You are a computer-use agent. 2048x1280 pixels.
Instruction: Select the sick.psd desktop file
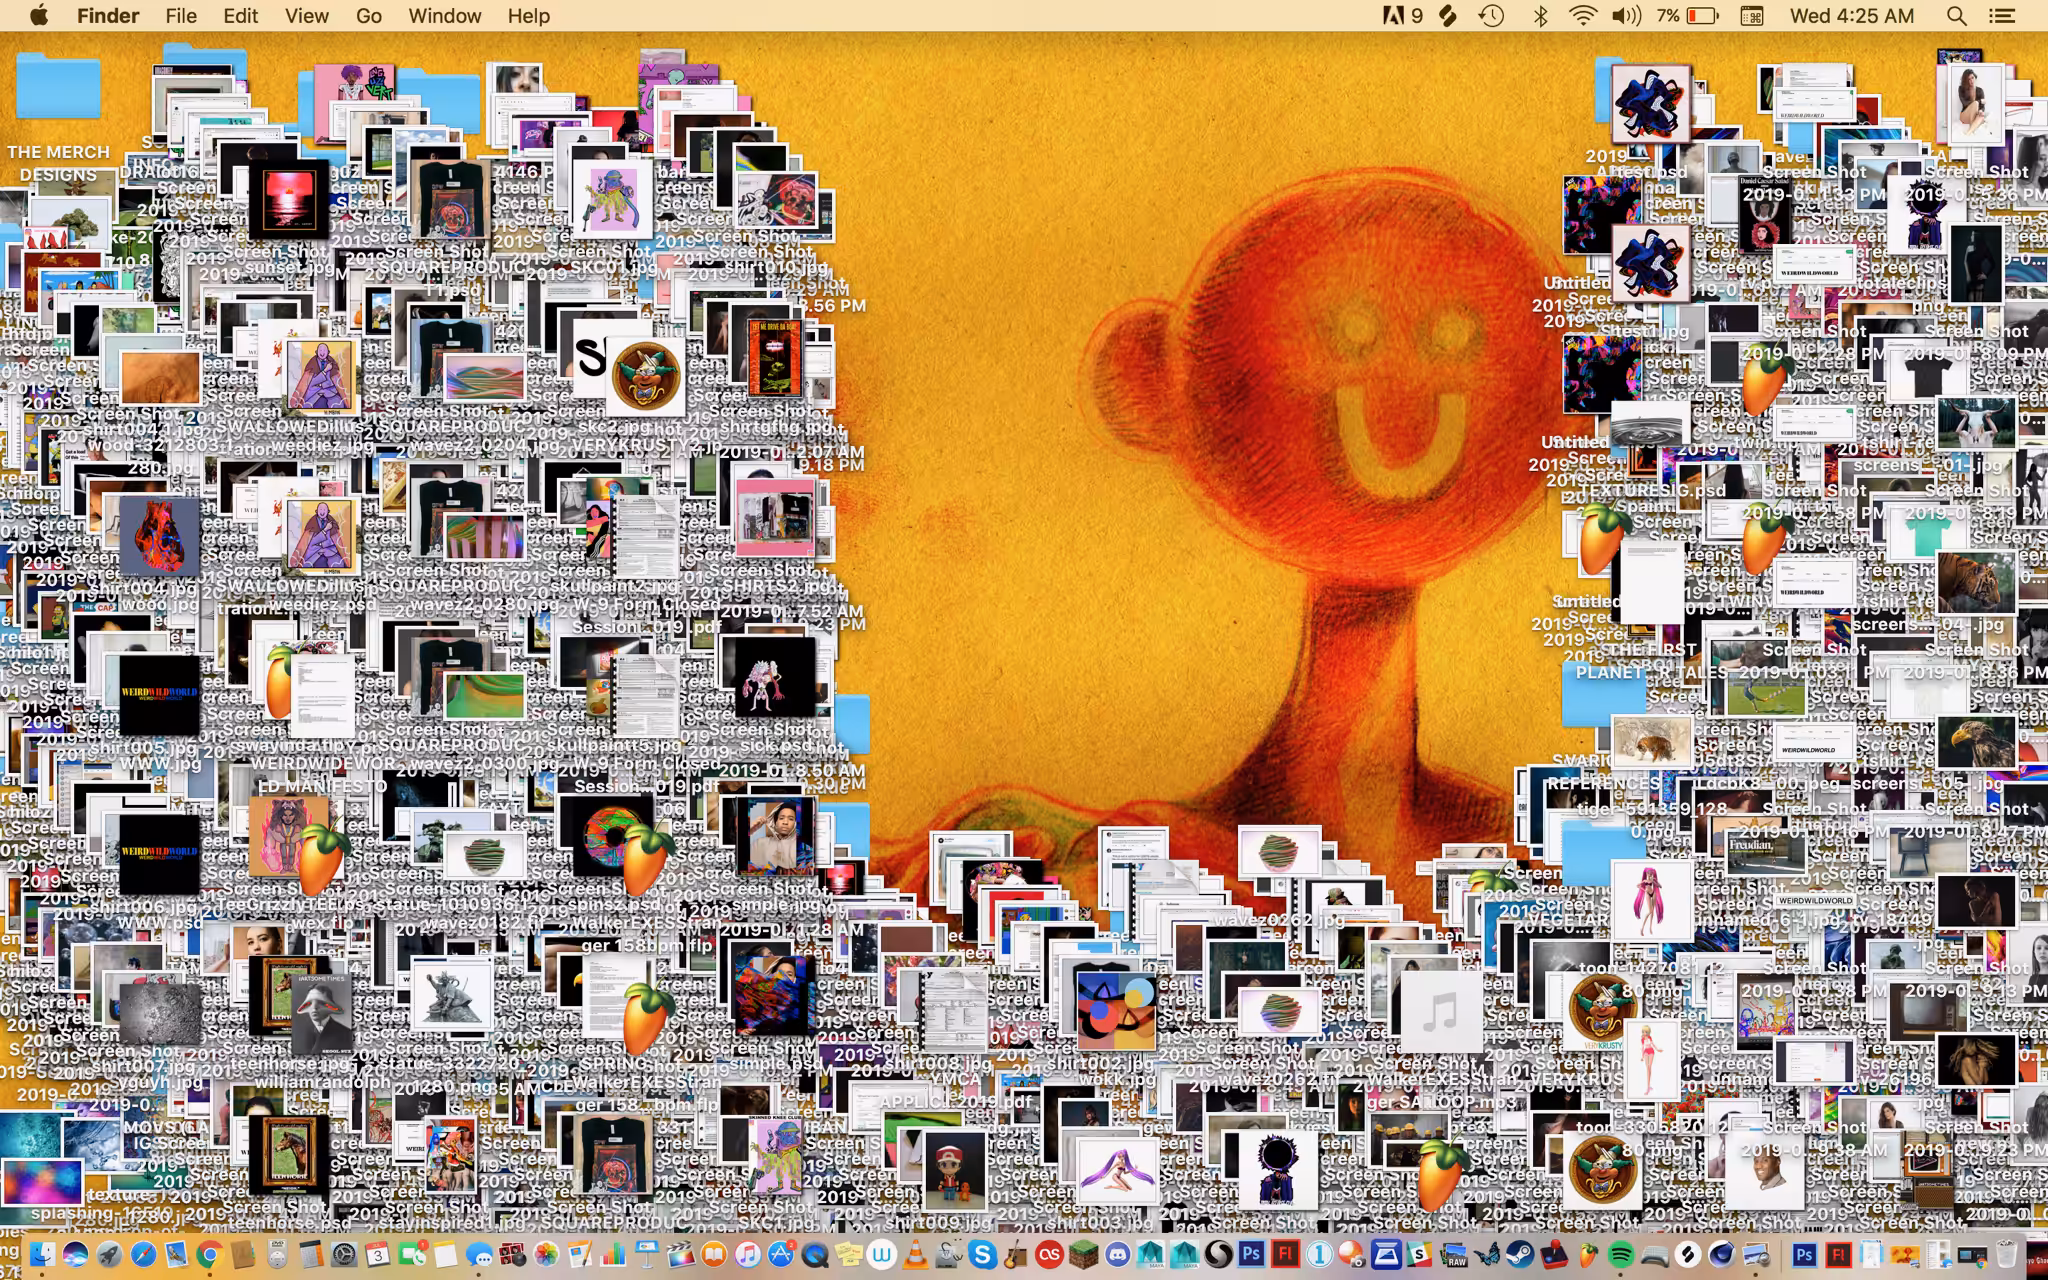click(775, 678)
